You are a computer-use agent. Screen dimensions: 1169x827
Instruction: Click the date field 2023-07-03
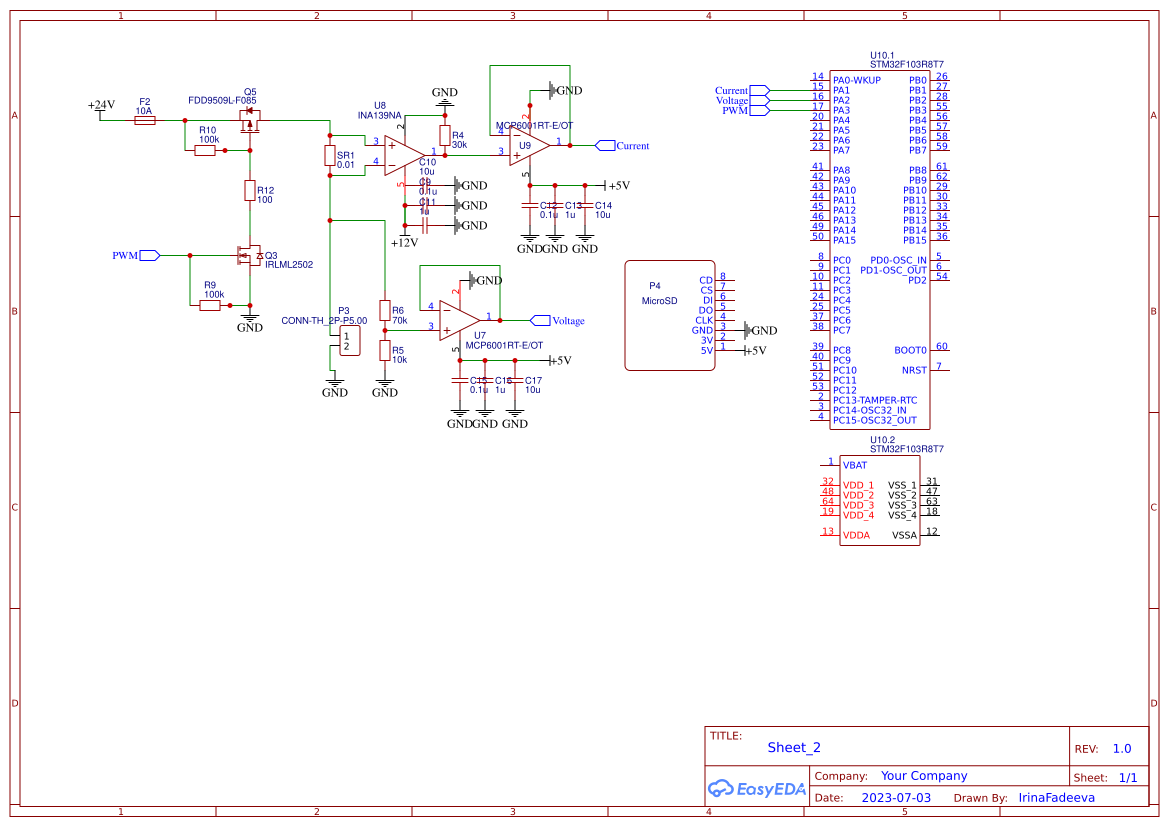click(x=897, y=796)
